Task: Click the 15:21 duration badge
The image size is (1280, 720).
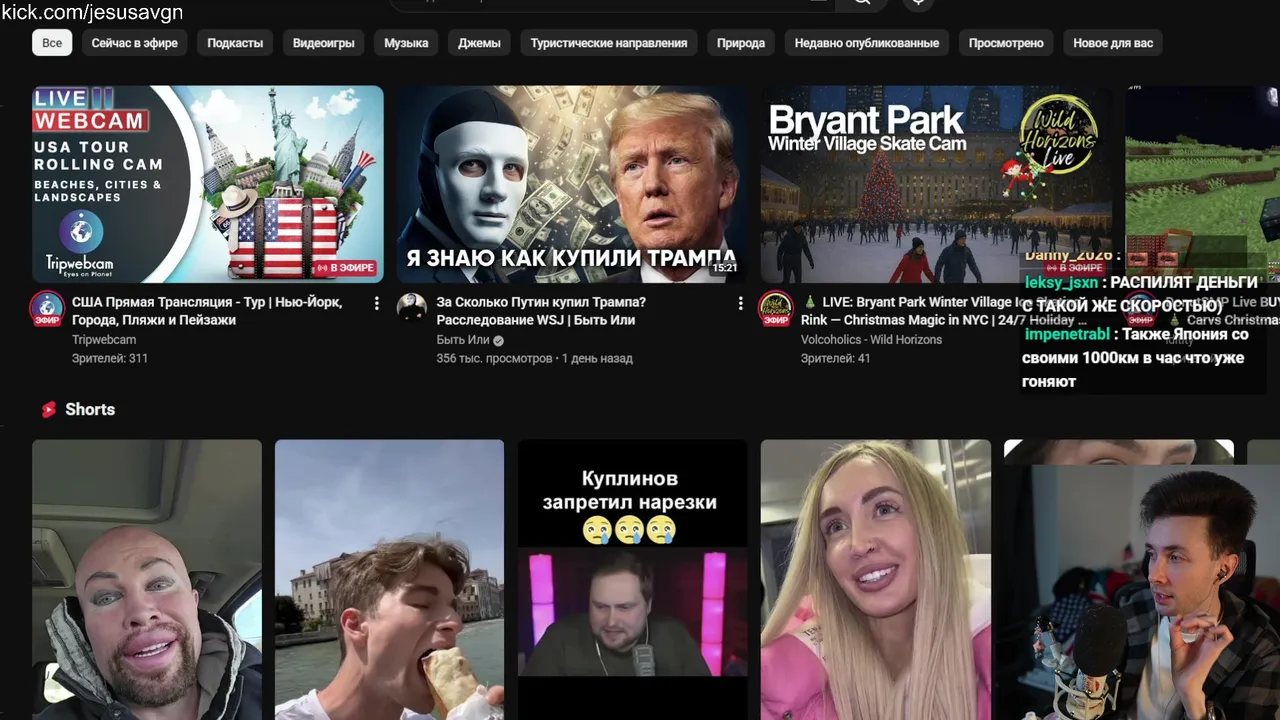Action: [724, 268]
